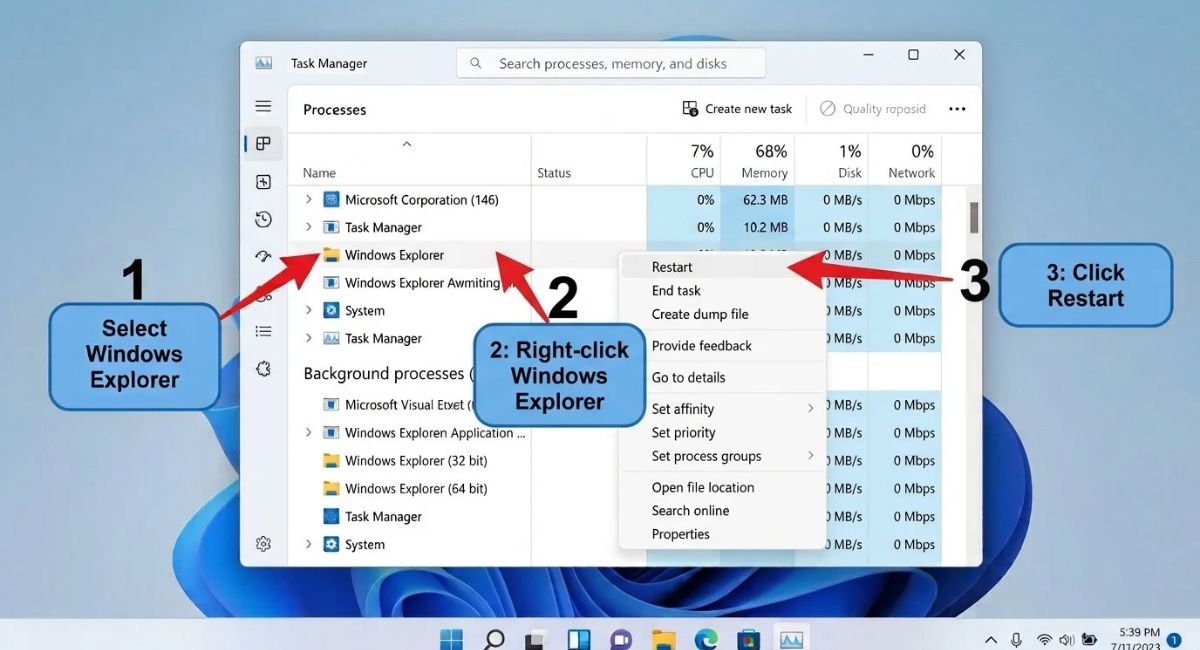Click the three-dot more options button

957,109
